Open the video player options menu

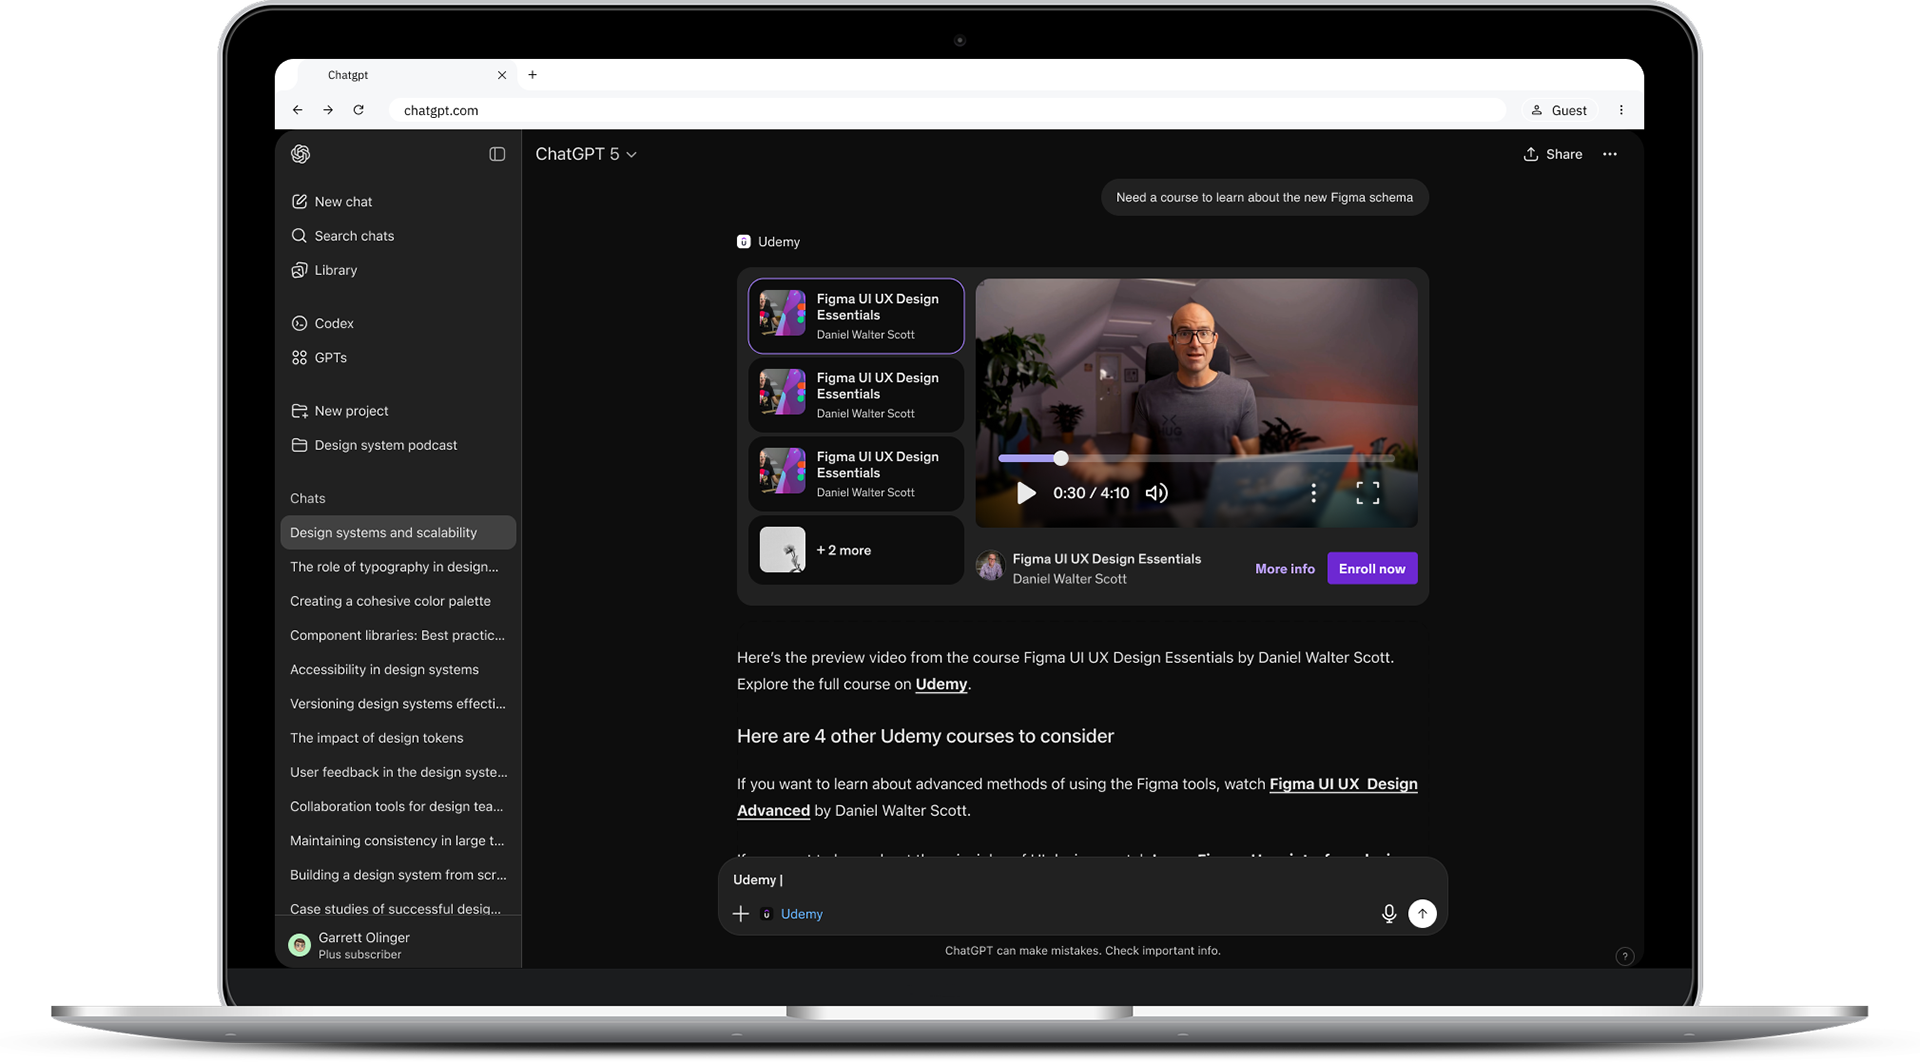pos(1313,493)
